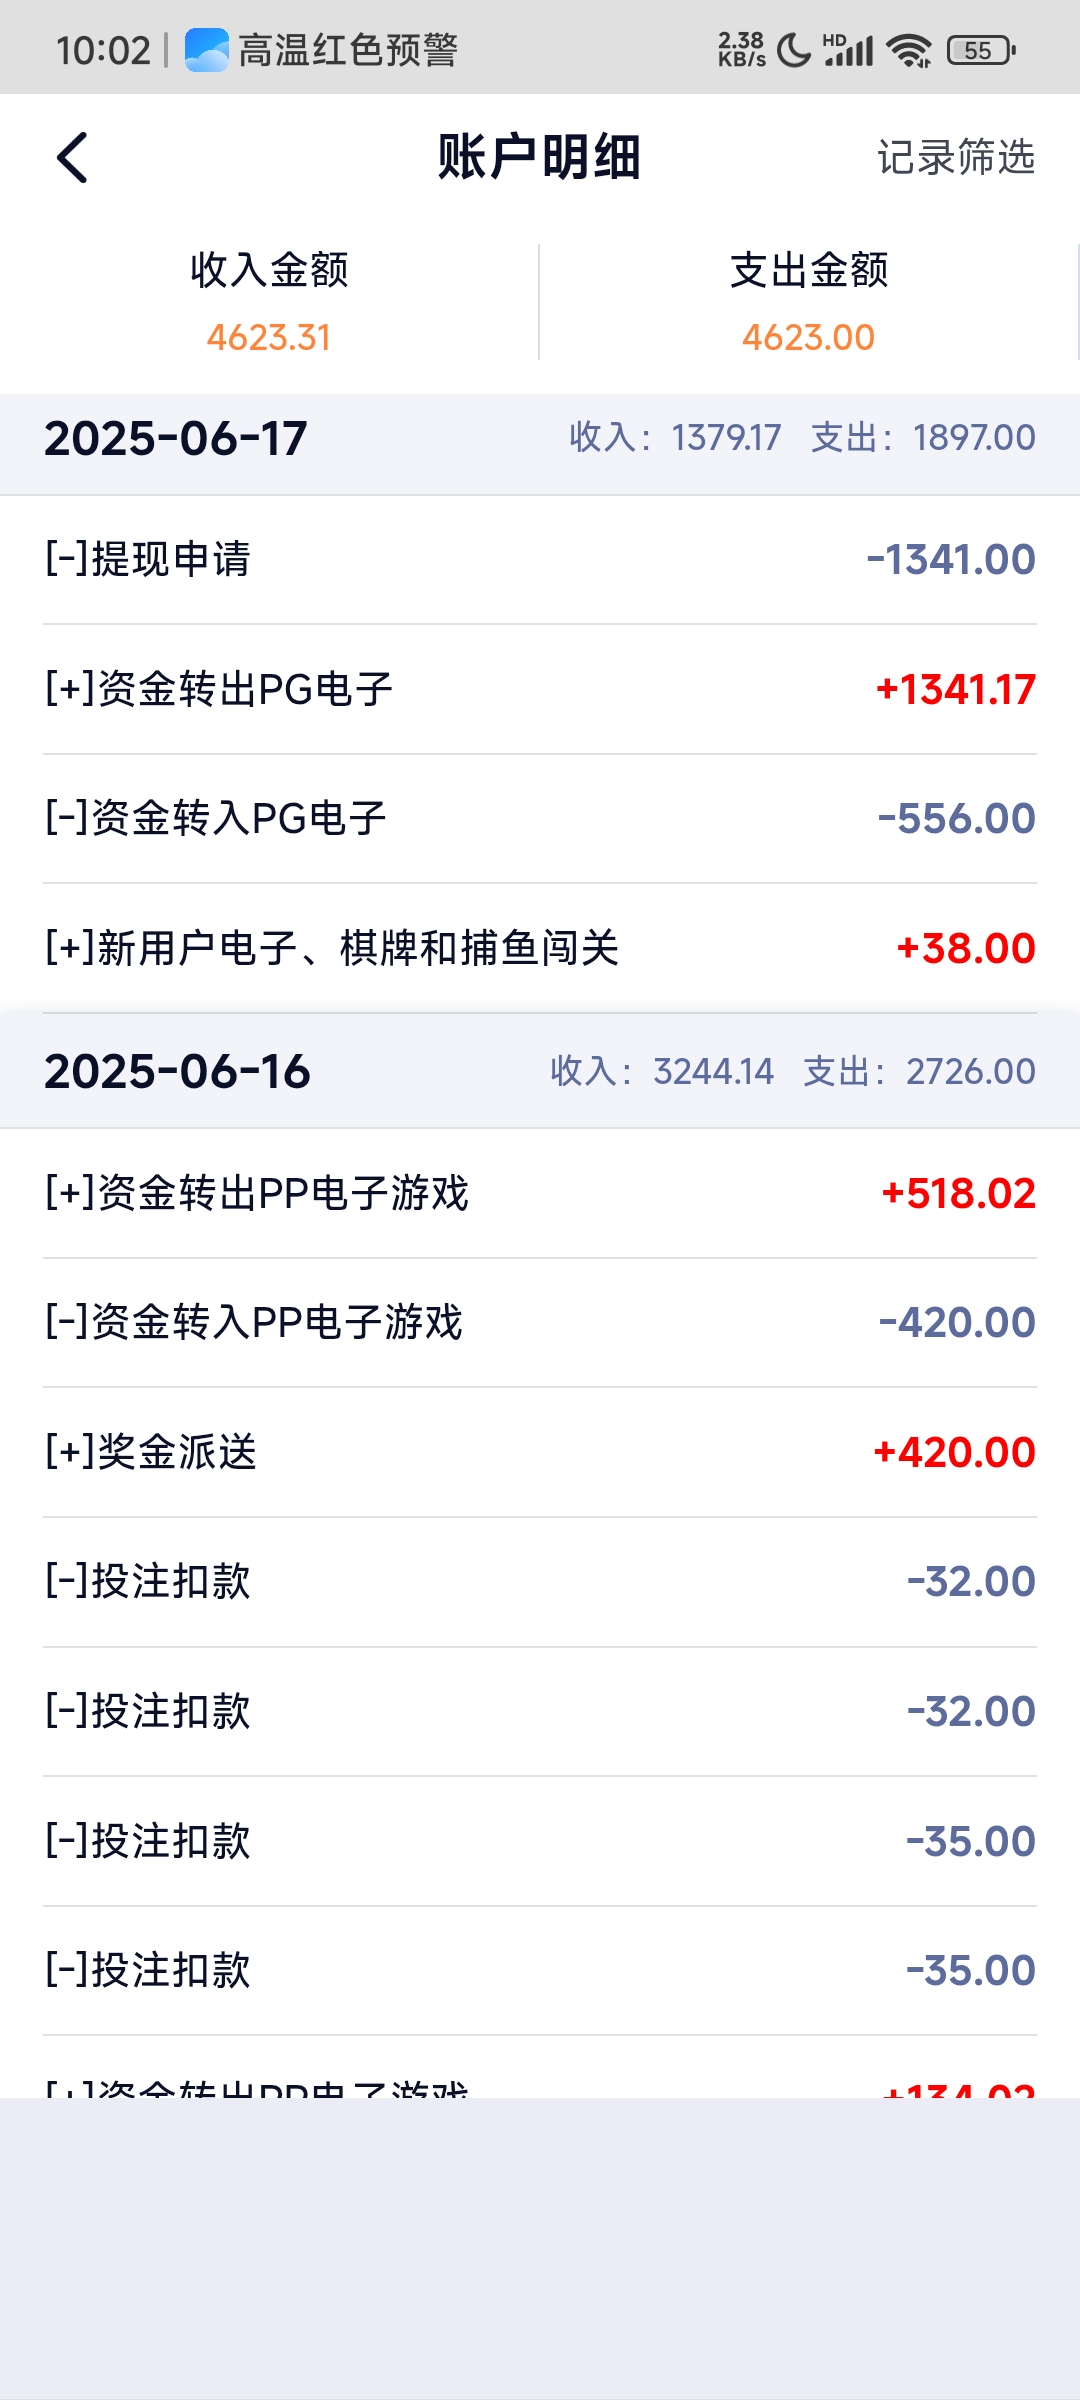Tap the 2025-06-17 date header

click(176, 438)
